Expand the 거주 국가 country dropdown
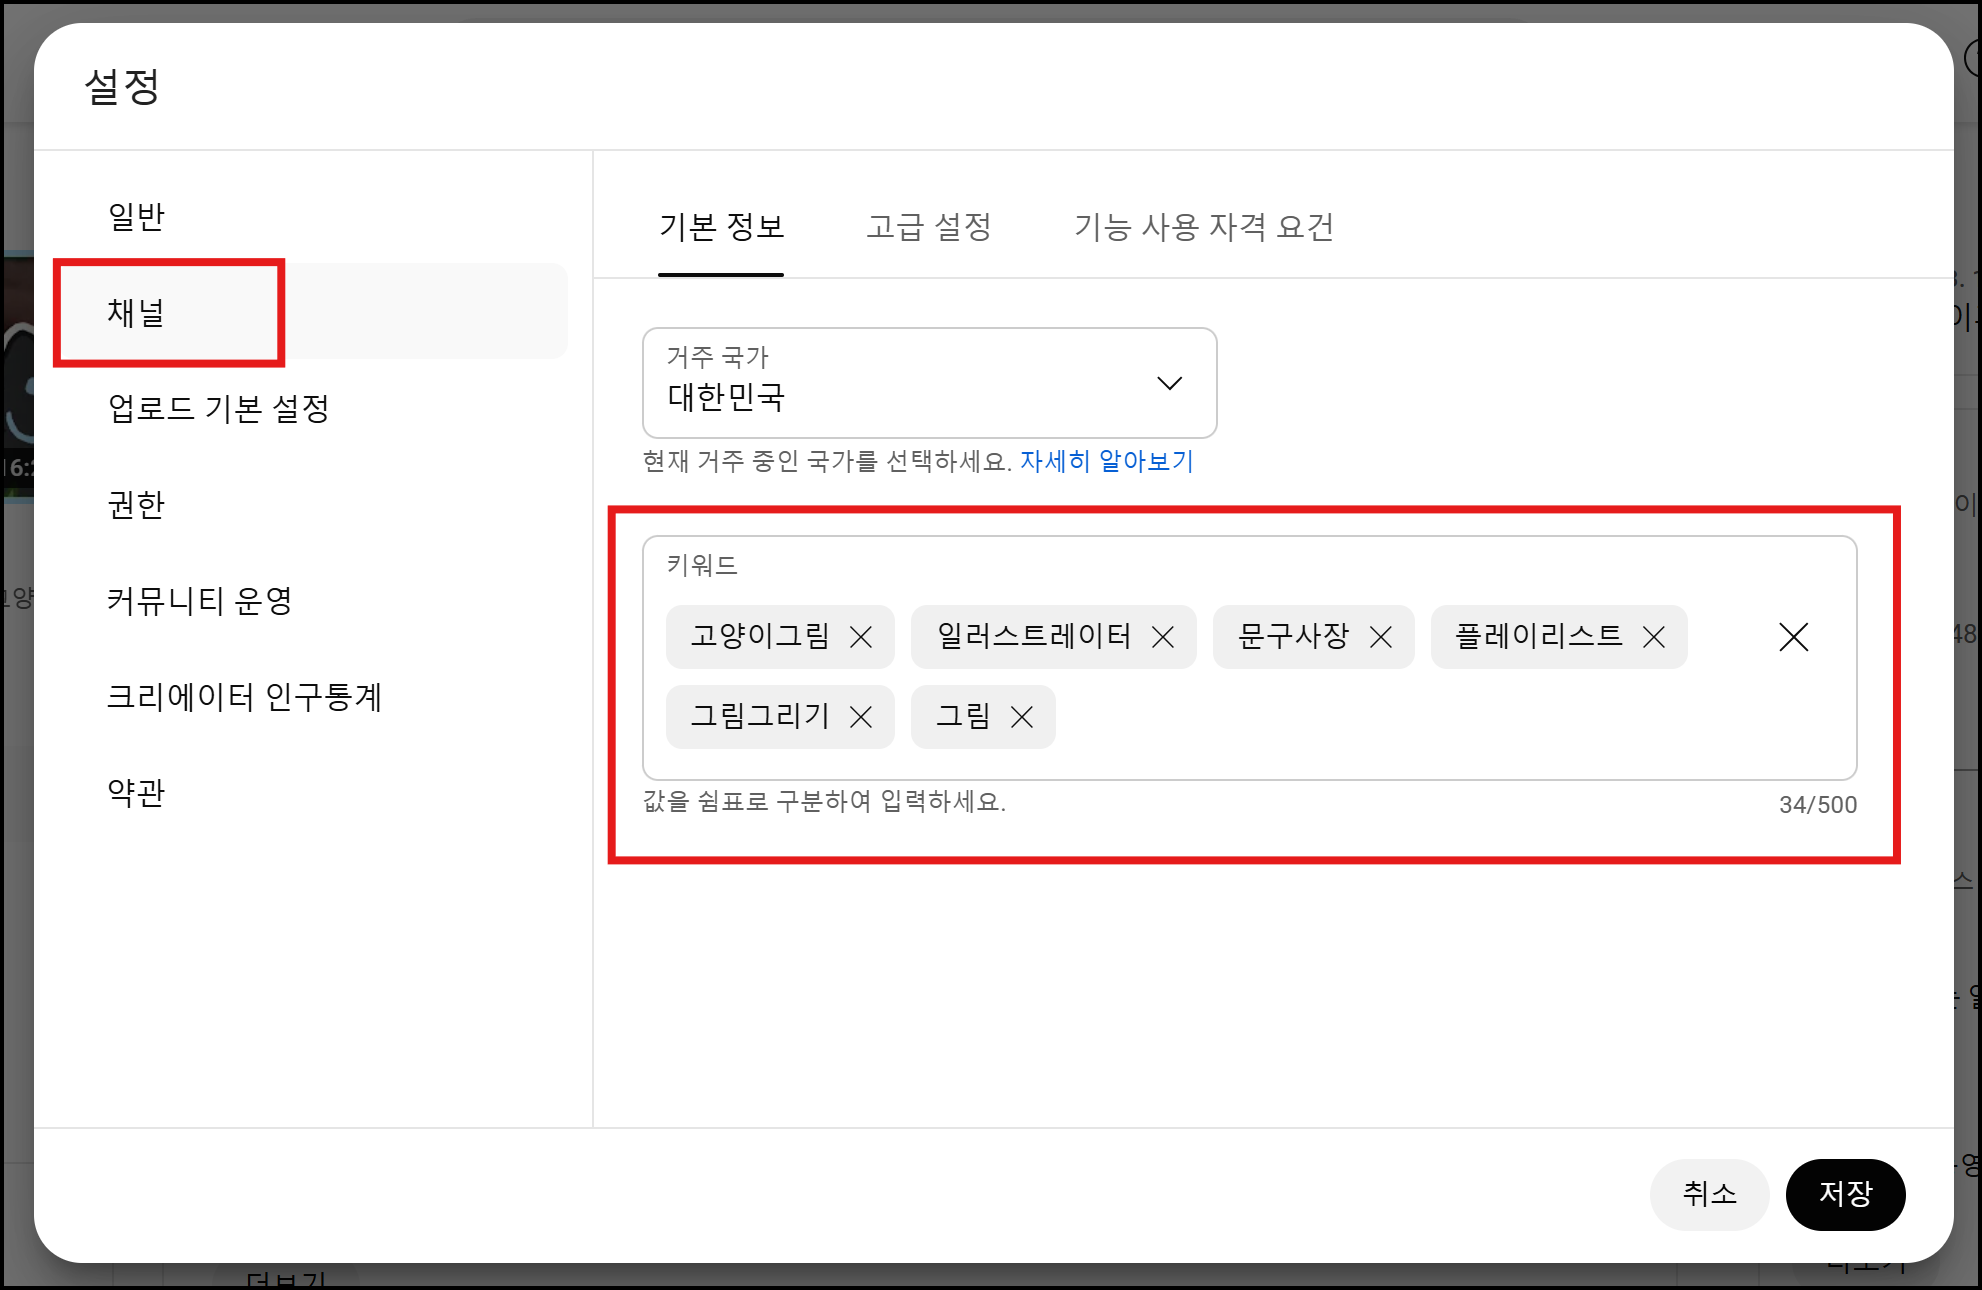 click(928, 383)
